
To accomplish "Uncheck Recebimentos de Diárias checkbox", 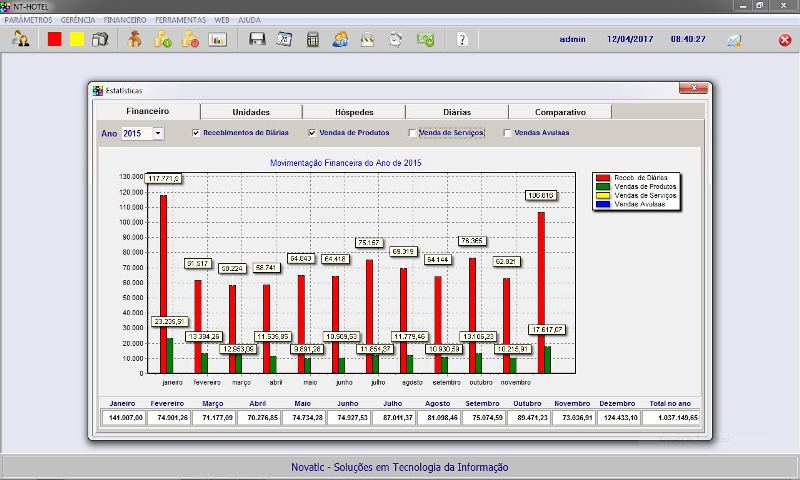I will (196, 133).
